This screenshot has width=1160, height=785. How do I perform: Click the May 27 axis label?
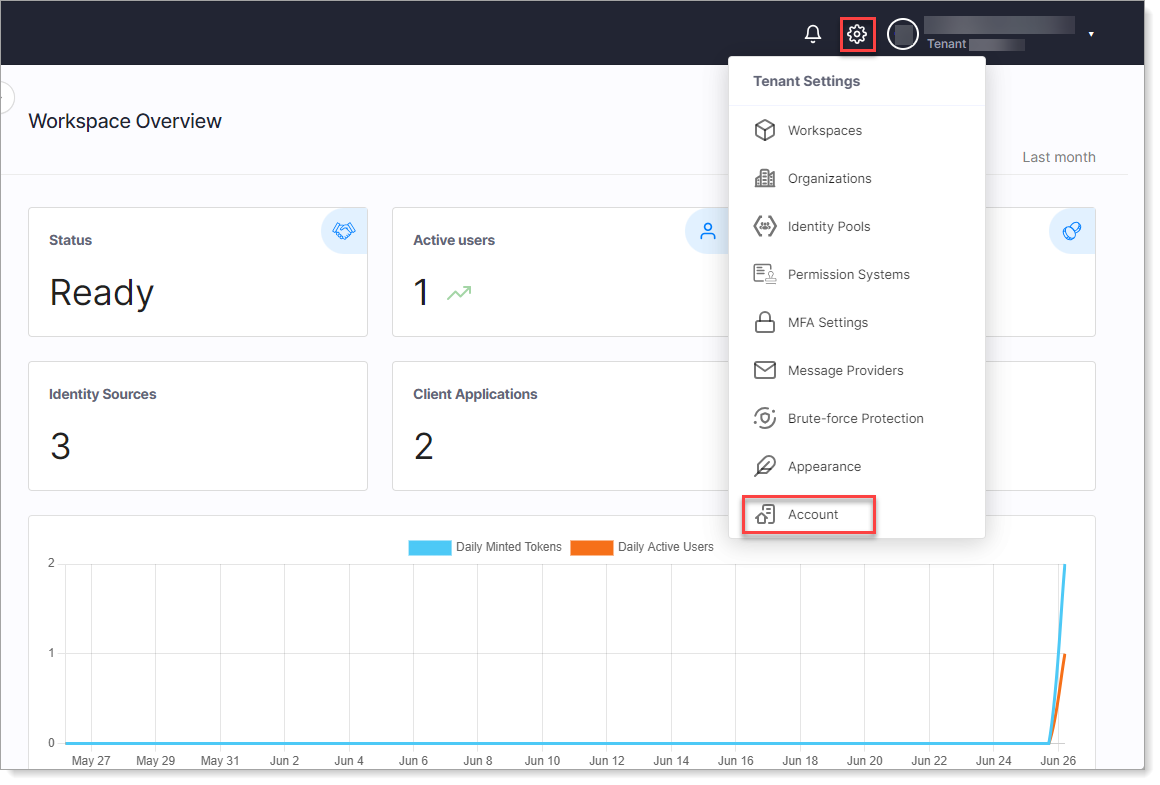[91, 761]
